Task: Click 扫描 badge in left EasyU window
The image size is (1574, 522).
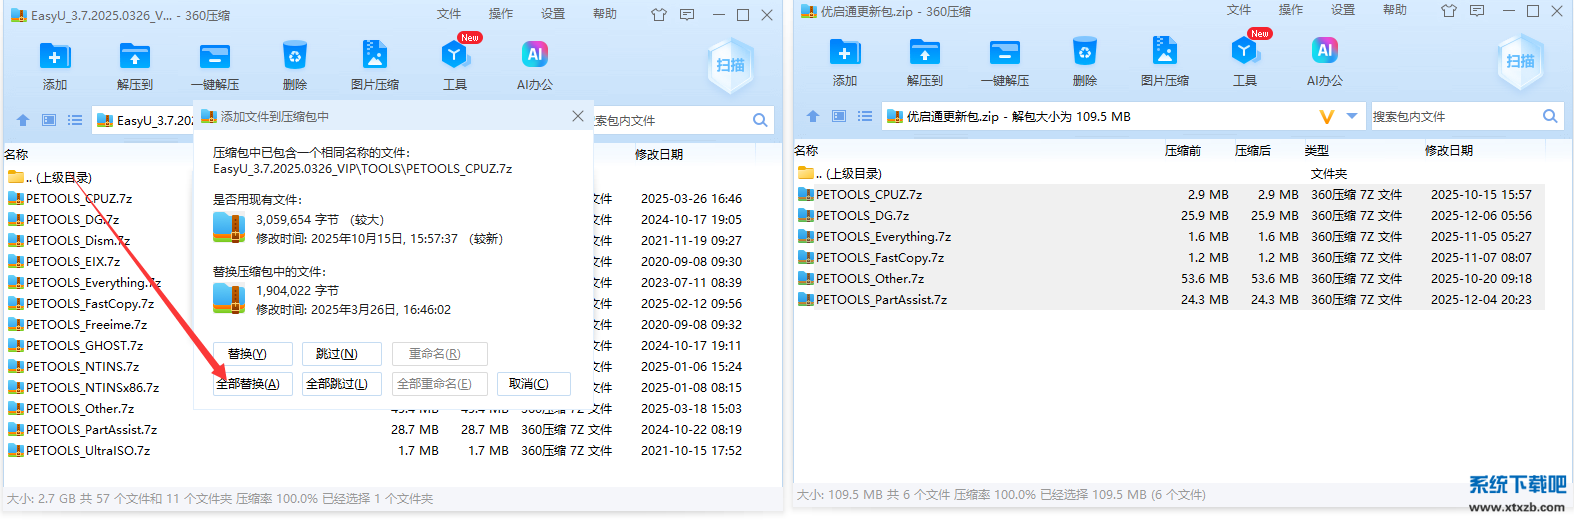Action: click(x=731, y=65)
